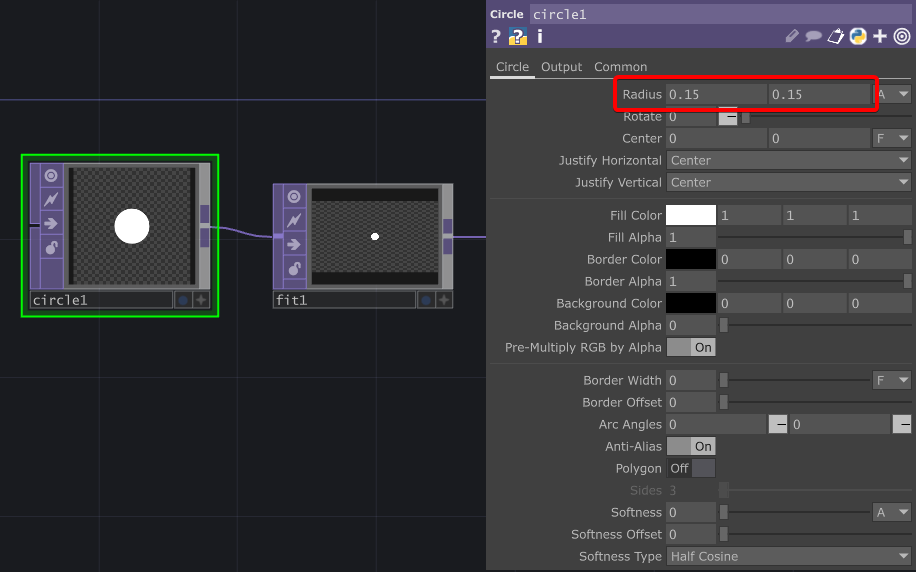Viewport: 916px width, 572px height.
Task: Select the circle1 node viewer thumbnail
Action: pos(132,226)
